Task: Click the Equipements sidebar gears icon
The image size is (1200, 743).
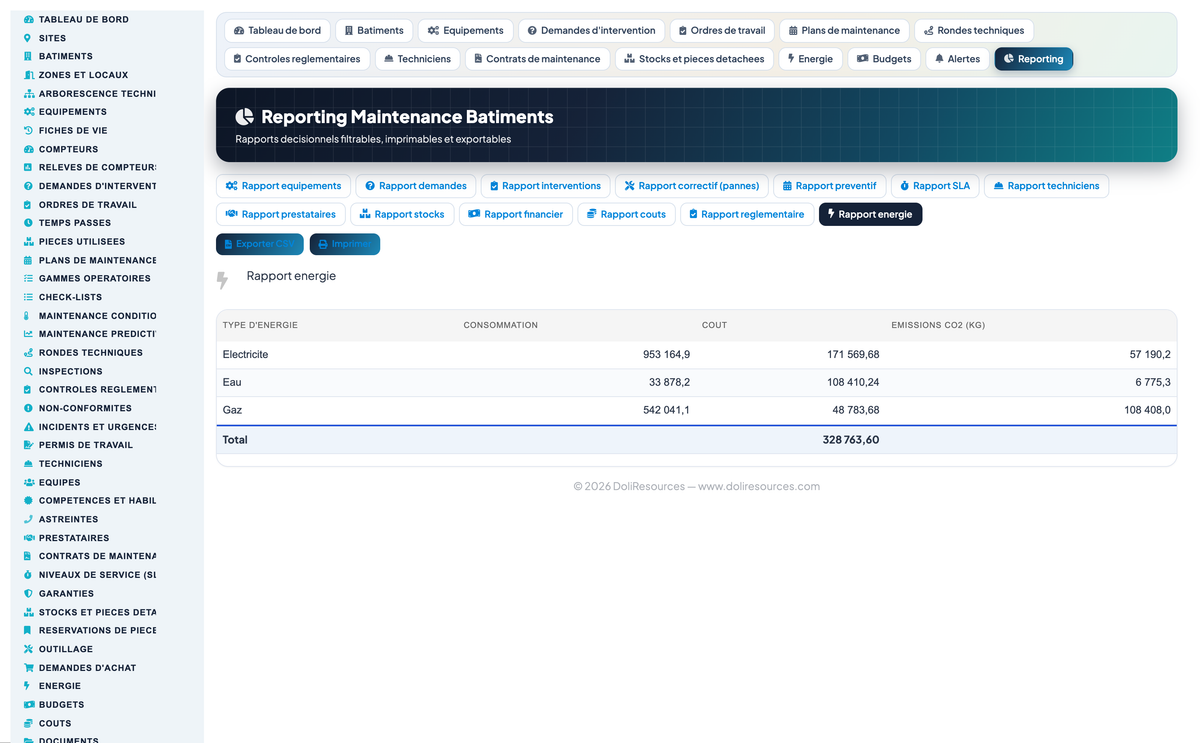Action: (28, 112)
